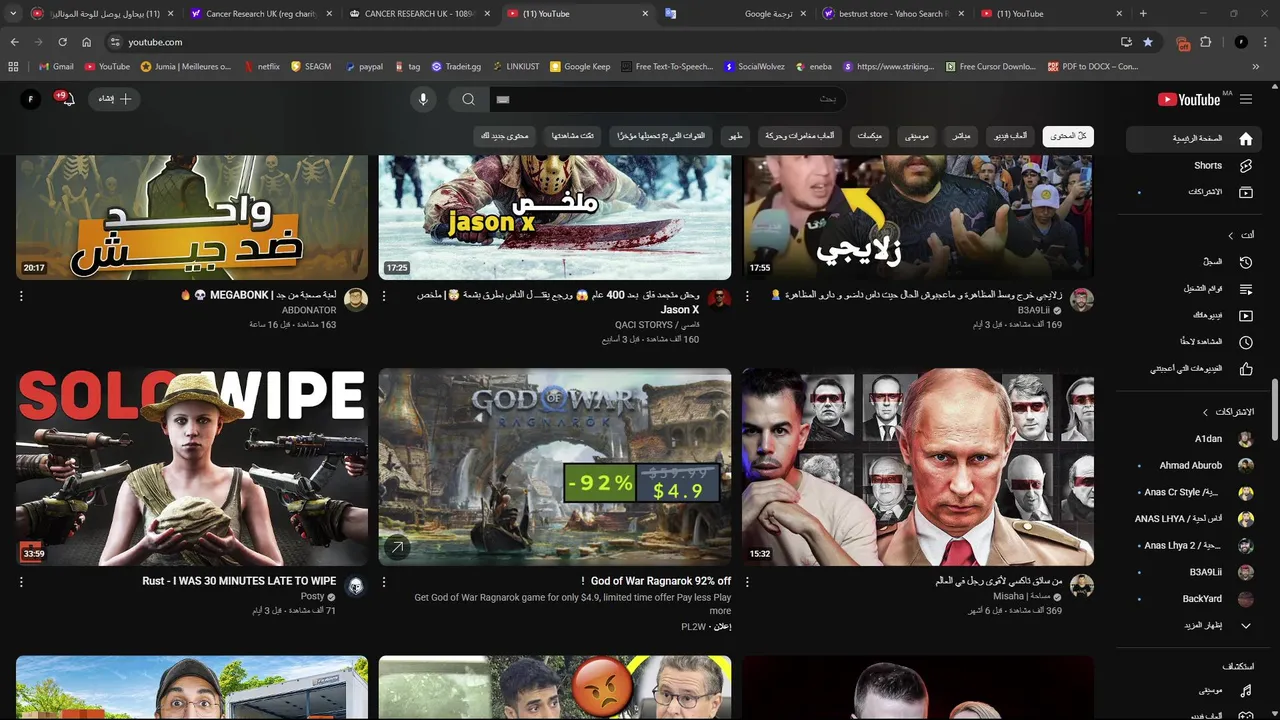Open Your videos (فيديوهاتك) icon
The image size is (1280, 720).
1245,315
